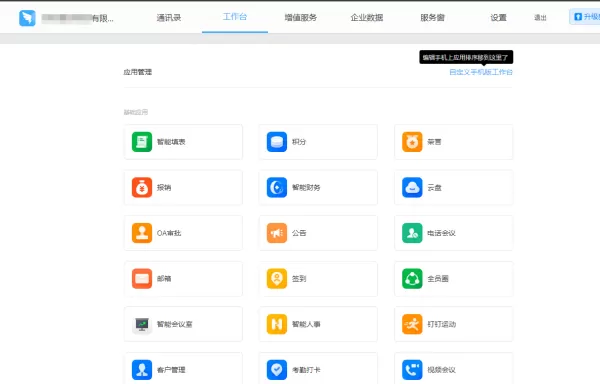Open the 全员圈 app icon
The image size is (600, 384).
412,278
